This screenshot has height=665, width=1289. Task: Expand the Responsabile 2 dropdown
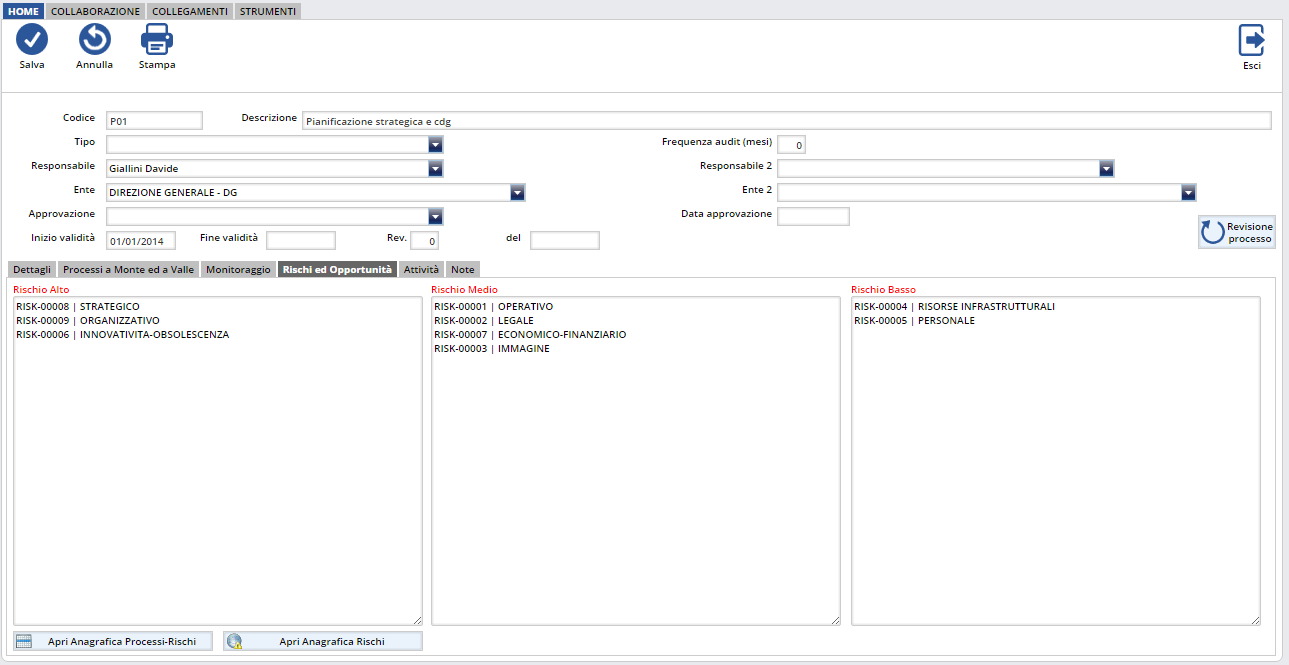click(1106, 169)
